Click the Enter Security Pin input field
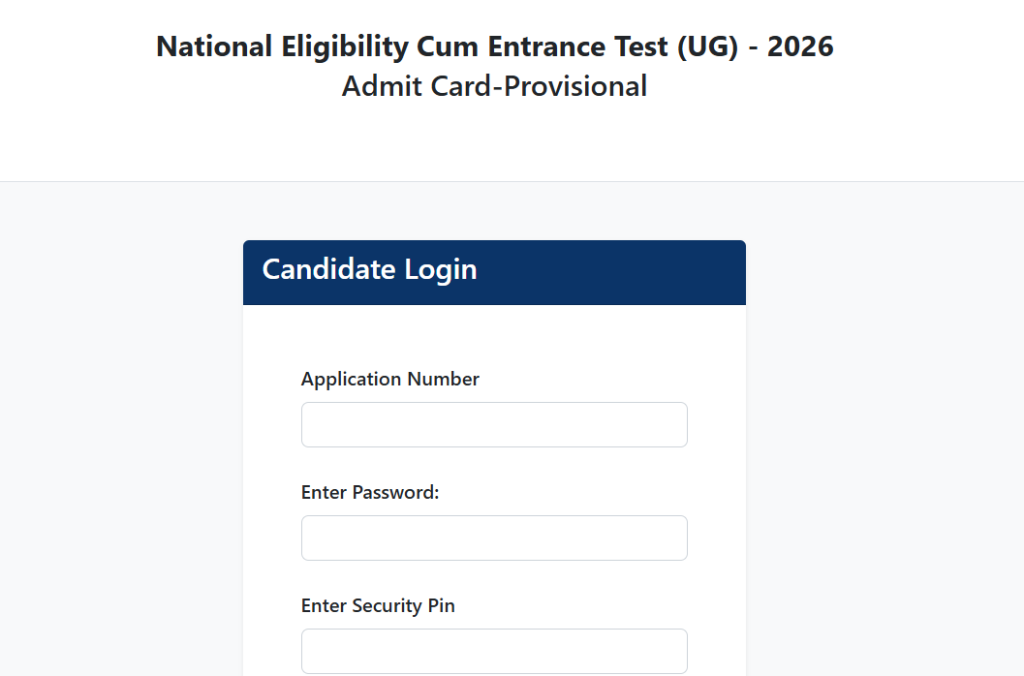The image size is (1024, 676). (494, 650)
